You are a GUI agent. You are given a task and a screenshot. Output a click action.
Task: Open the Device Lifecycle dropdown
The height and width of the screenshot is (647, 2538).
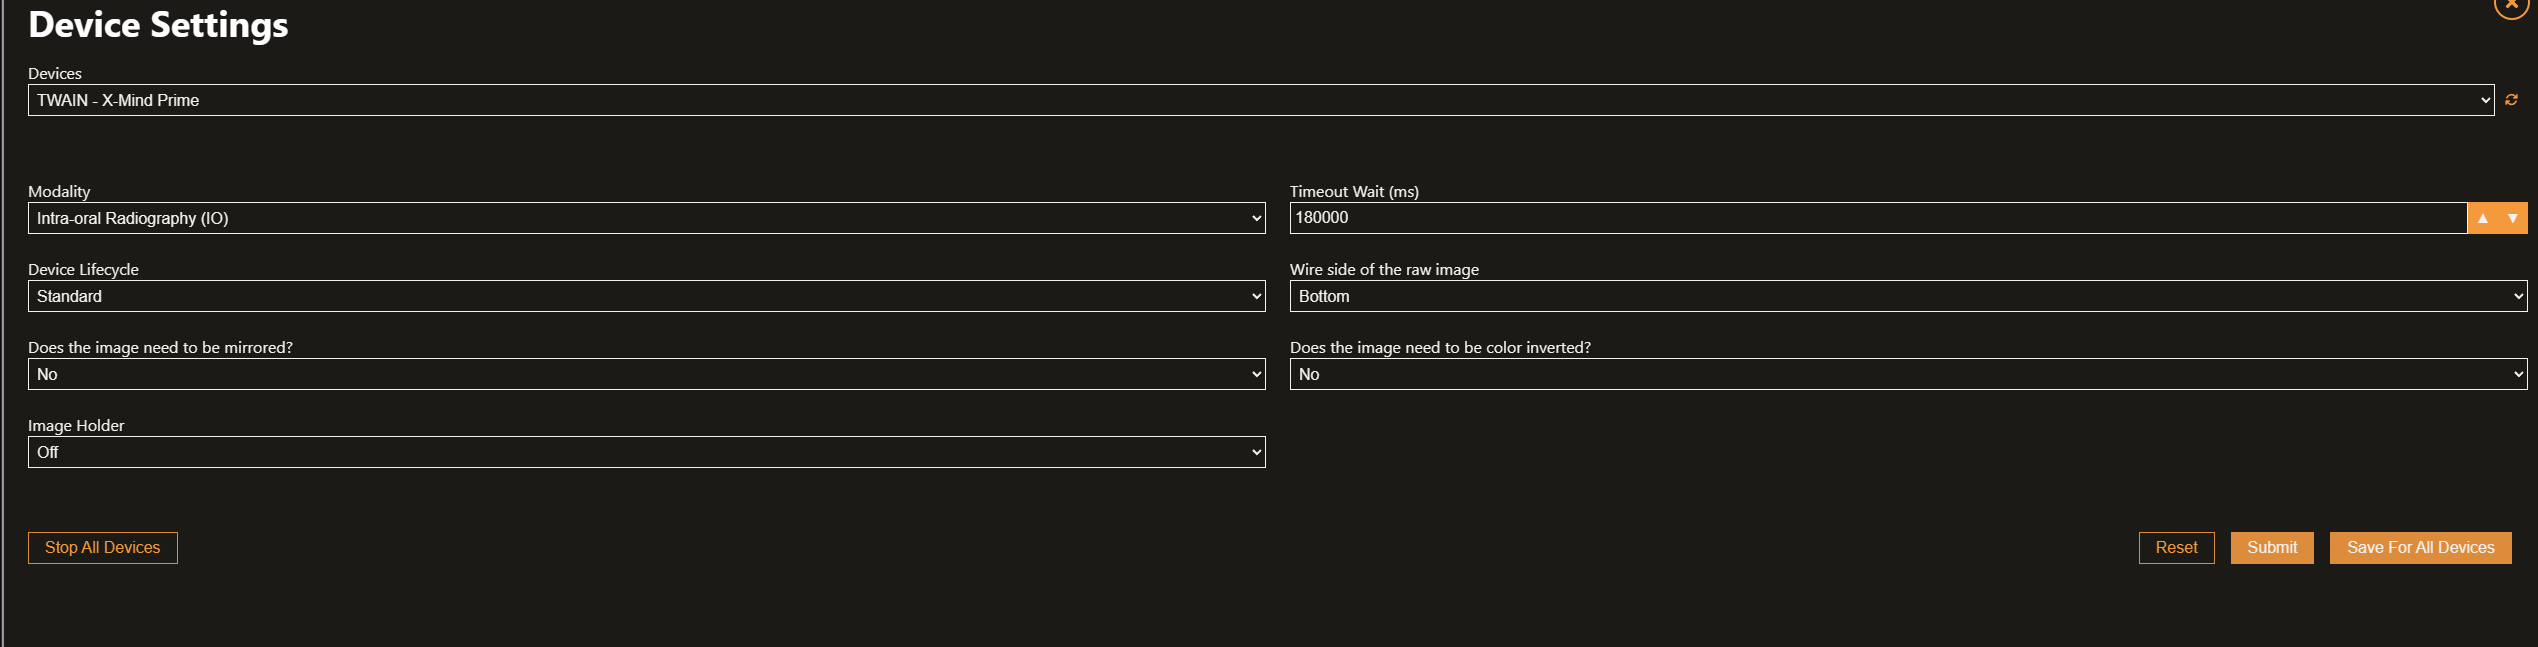647,296
